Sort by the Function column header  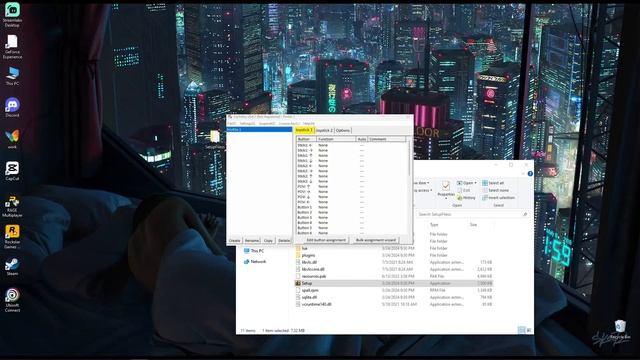click(336, 139)
